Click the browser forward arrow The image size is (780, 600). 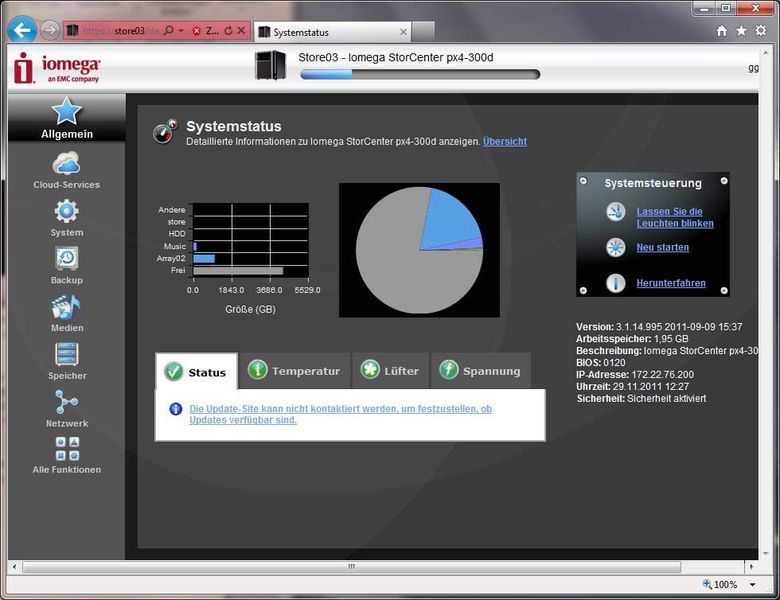(x=49, y=30)
